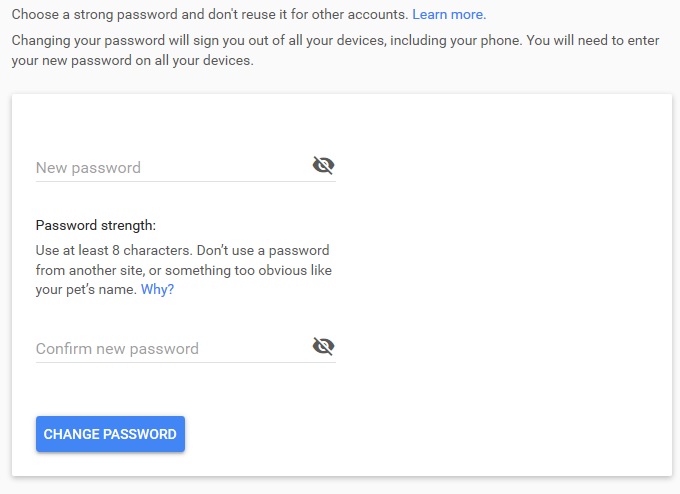Click the crossed-out eye beside Confirm new password
This screenshot has width=680, height=494.
[x=323, y=347]
